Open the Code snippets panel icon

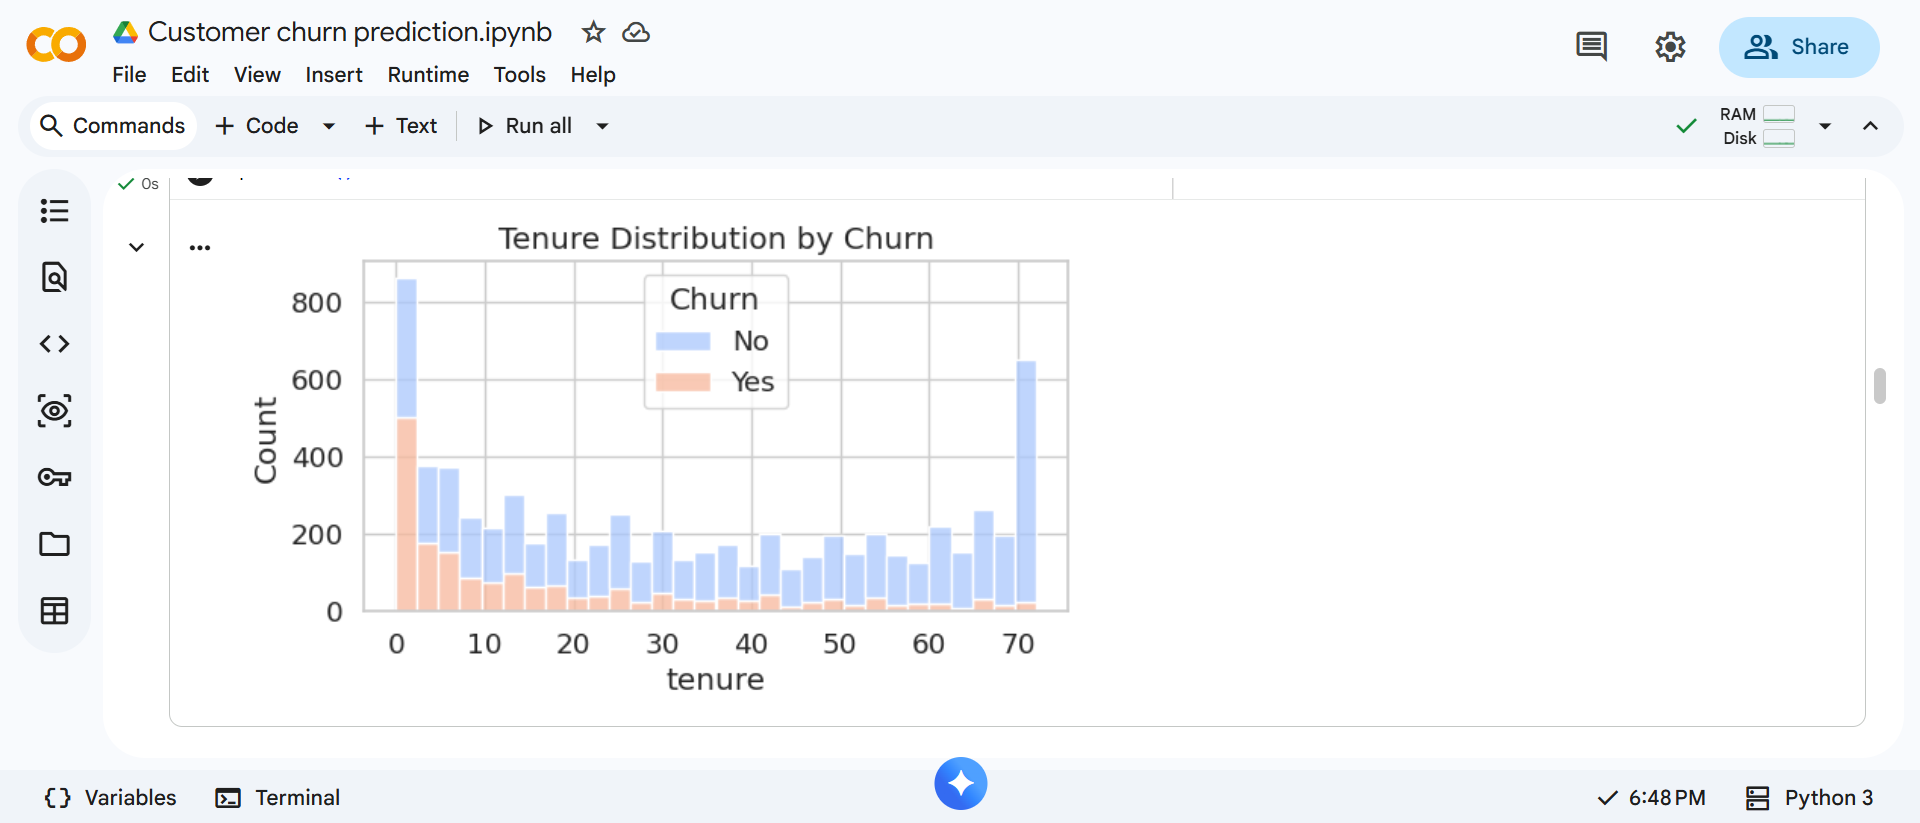(x=54, y=344)
